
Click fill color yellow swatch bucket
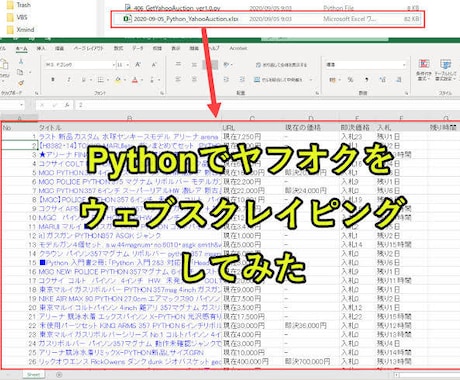click(x=118, y=80)
